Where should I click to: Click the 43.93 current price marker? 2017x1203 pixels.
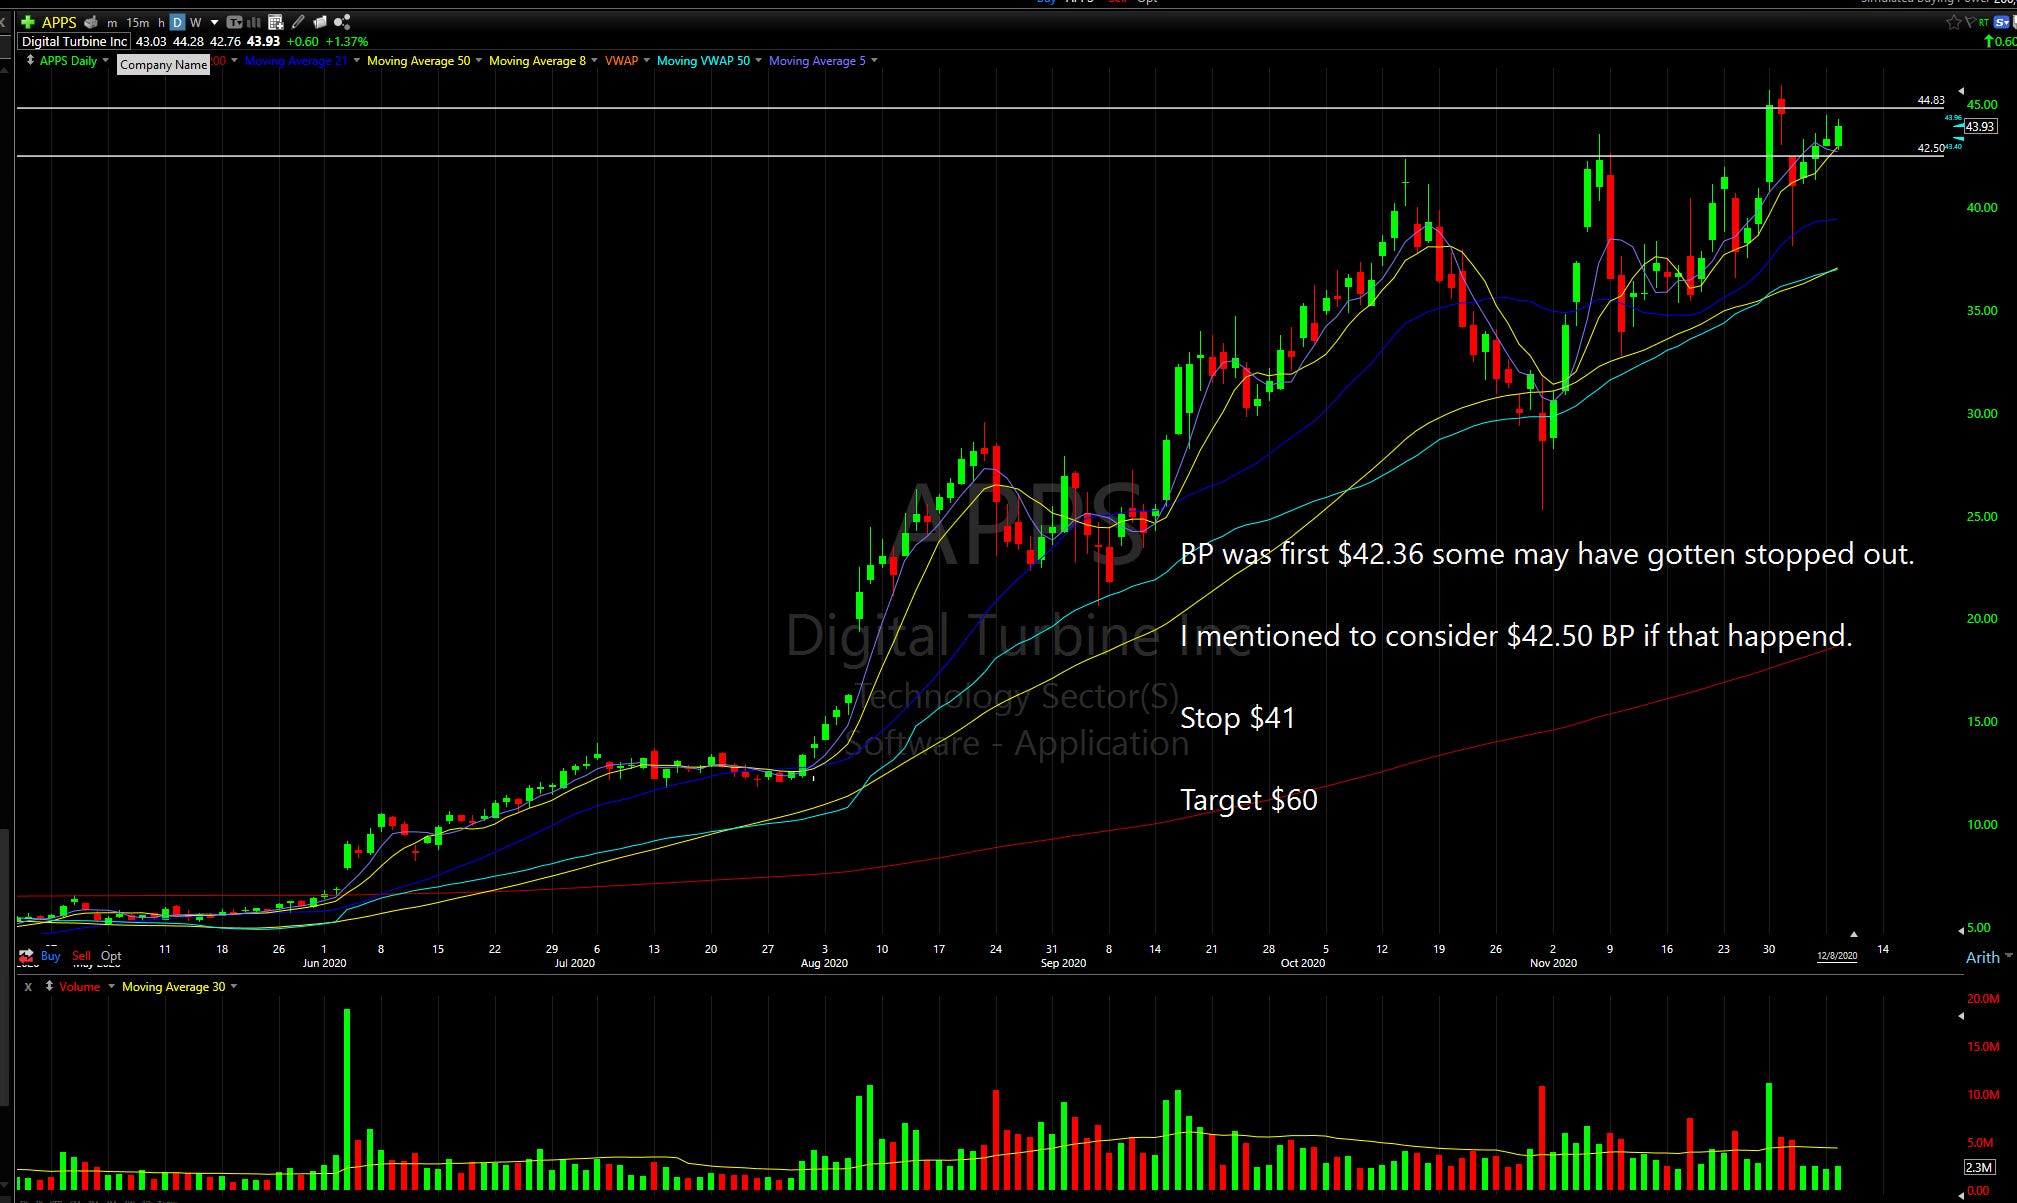click(1981, 126)
